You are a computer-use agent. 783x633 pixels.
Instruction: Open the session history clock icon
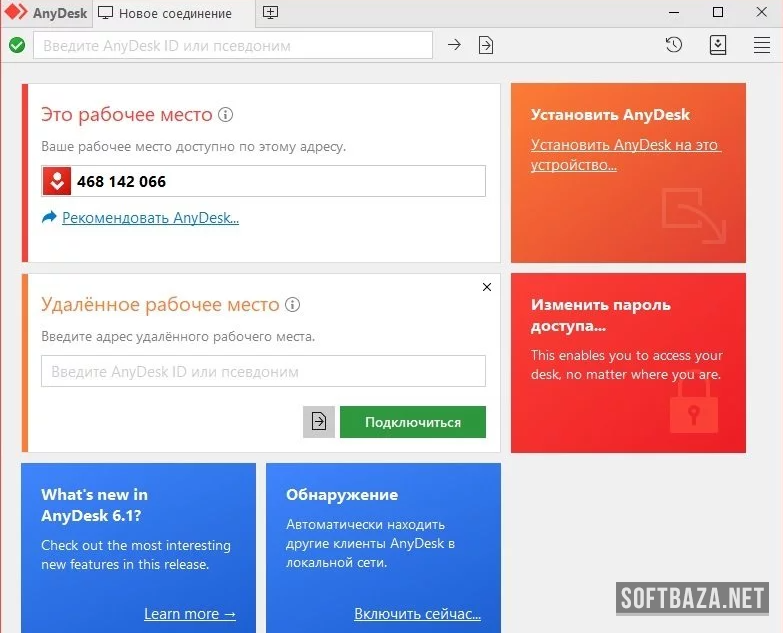[x=674, y=45]
